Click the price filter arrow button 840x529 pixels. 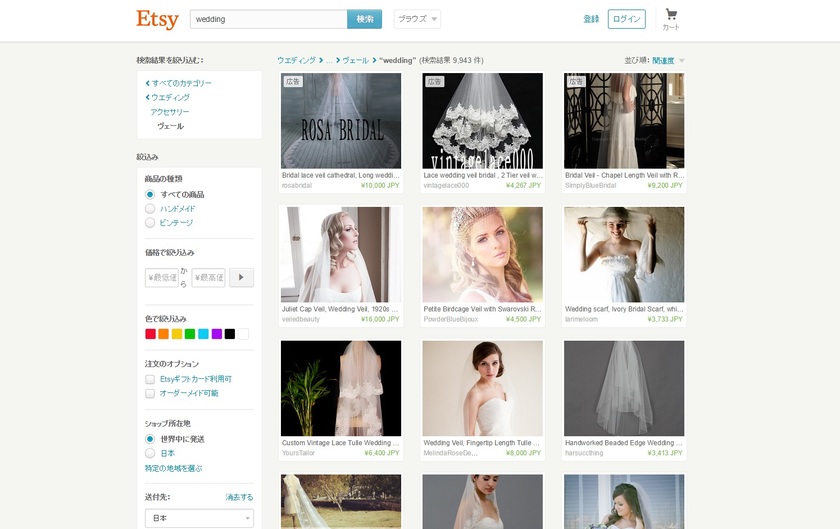coord(242,277)
